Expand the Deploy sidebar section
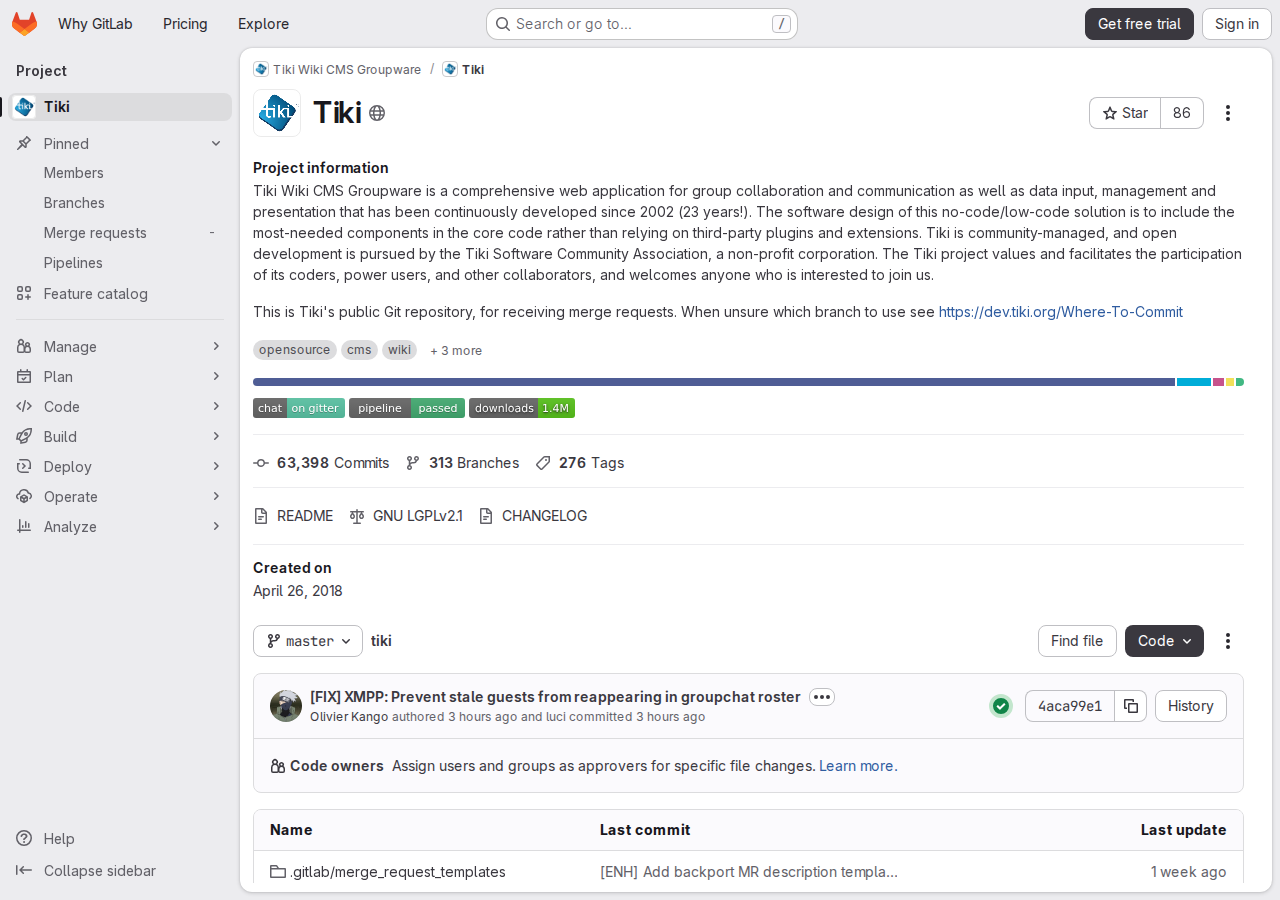This screenshot has height=900, width=1280. 120,467
